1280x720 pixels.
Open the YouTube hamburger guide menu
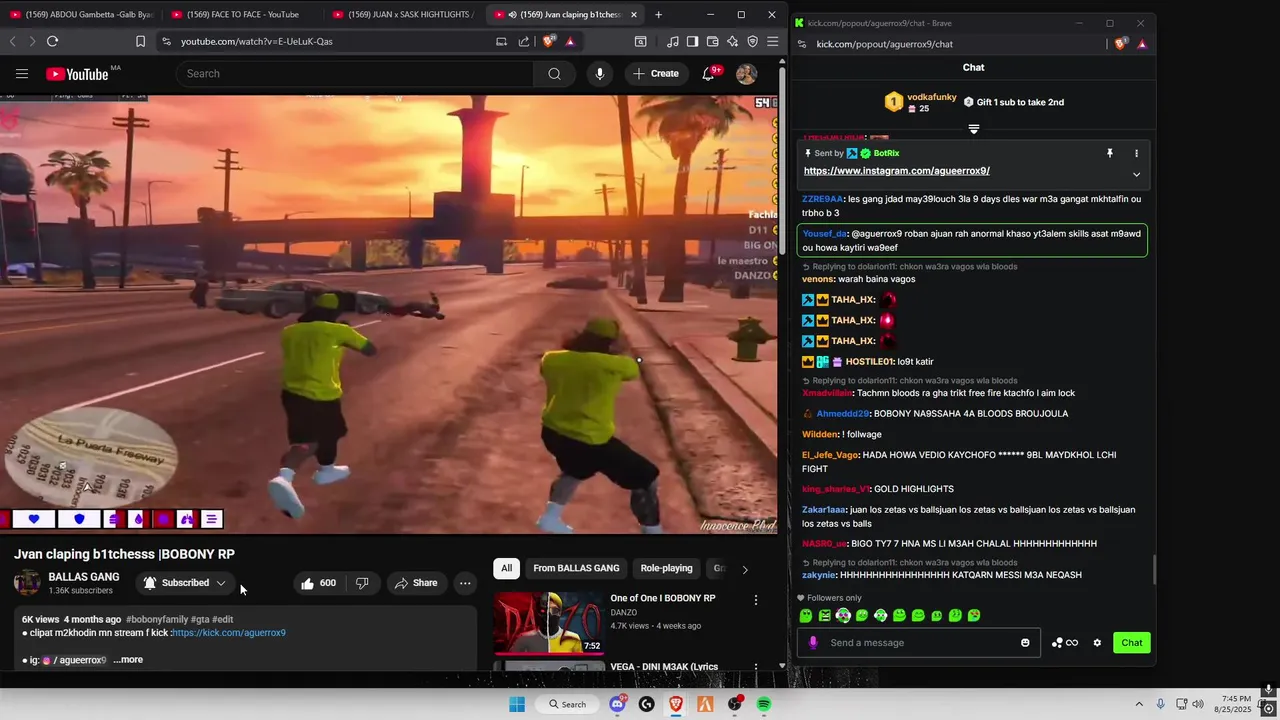[22, 73]
